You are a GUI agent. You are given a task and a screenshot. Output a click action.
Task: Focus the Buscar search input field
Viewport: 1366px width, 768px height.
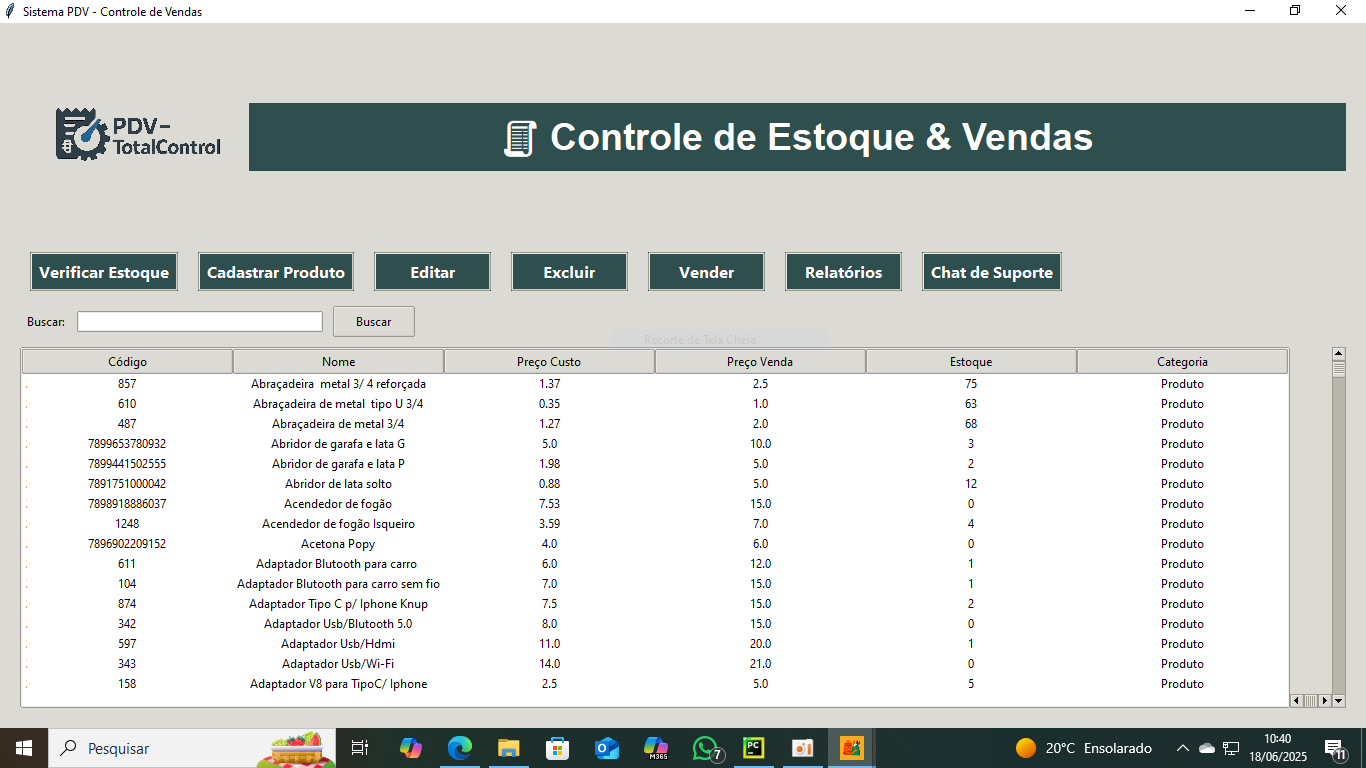[200, 322]
